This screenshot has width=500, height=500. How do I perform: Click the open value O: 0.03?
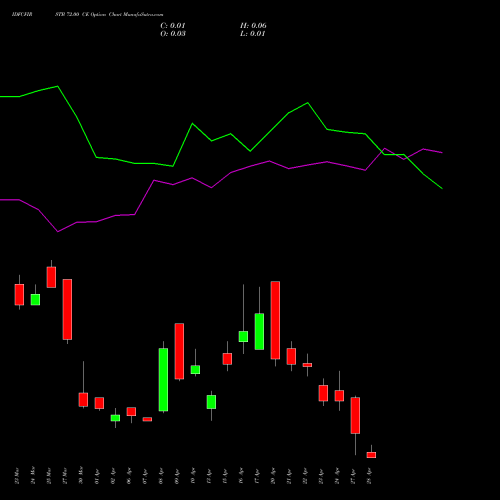point(173,34)
